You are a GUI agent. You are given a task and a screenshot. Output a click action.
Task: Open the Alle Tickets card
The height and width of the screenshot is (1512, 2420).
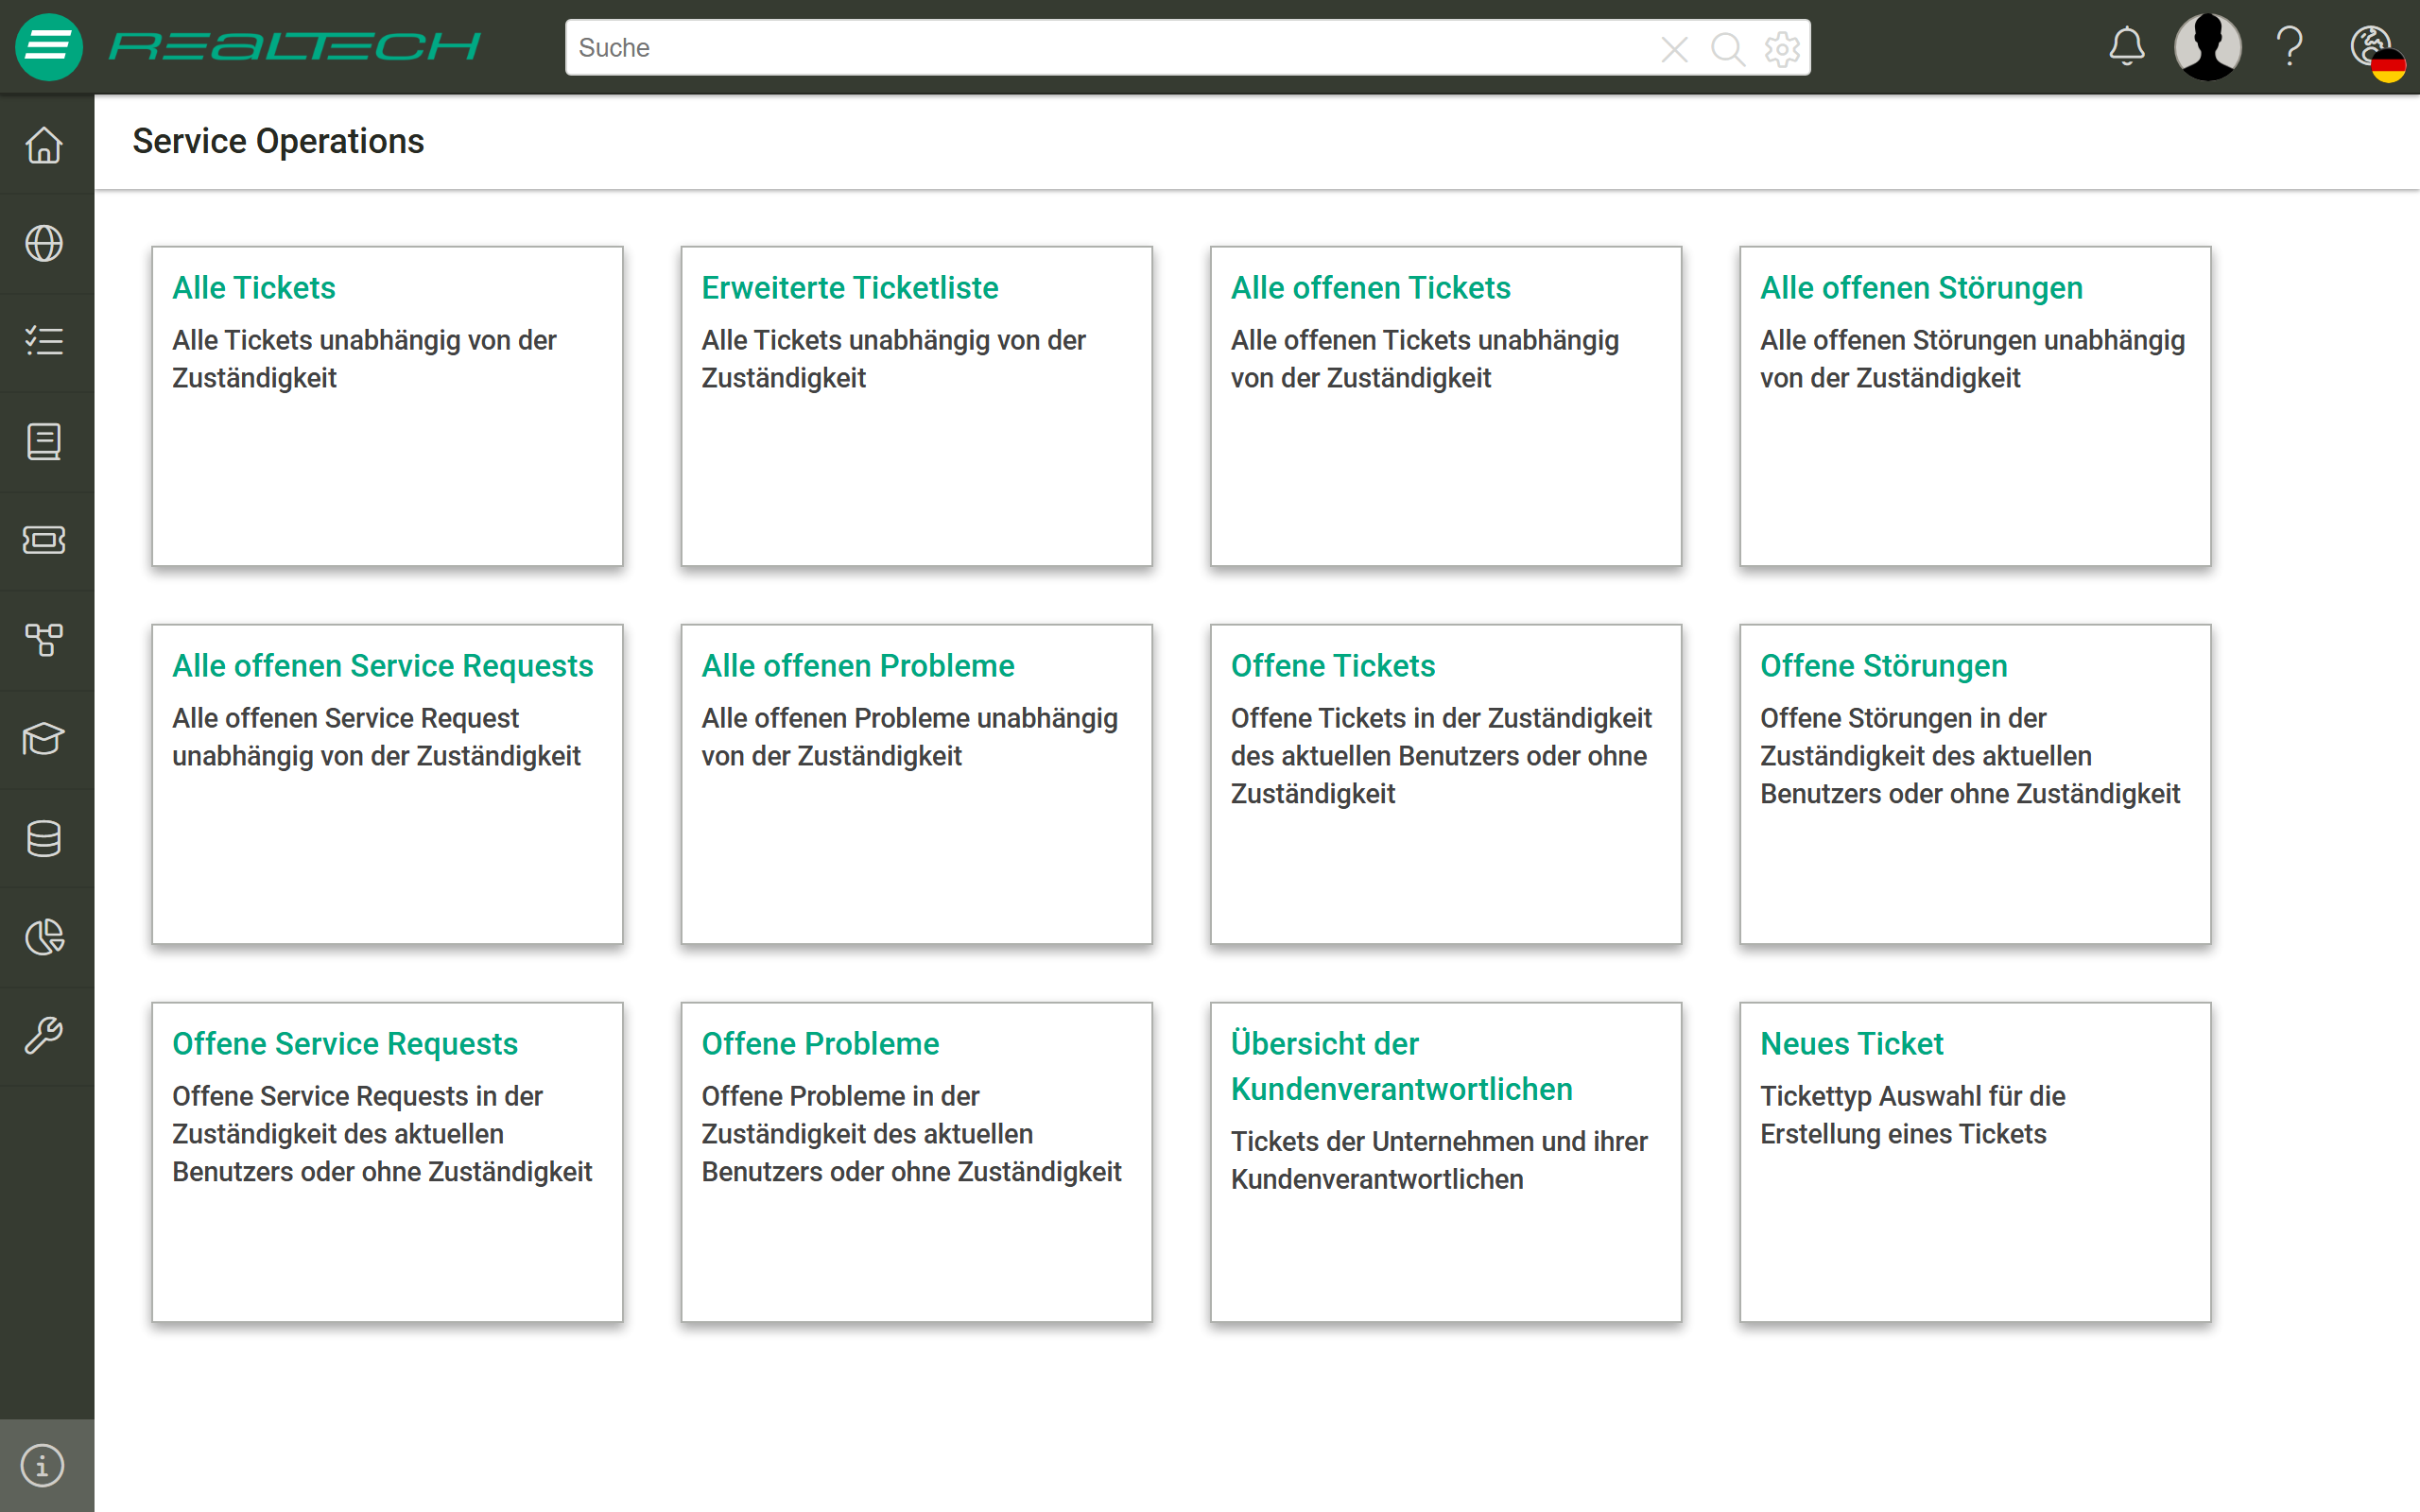(387, 406)
